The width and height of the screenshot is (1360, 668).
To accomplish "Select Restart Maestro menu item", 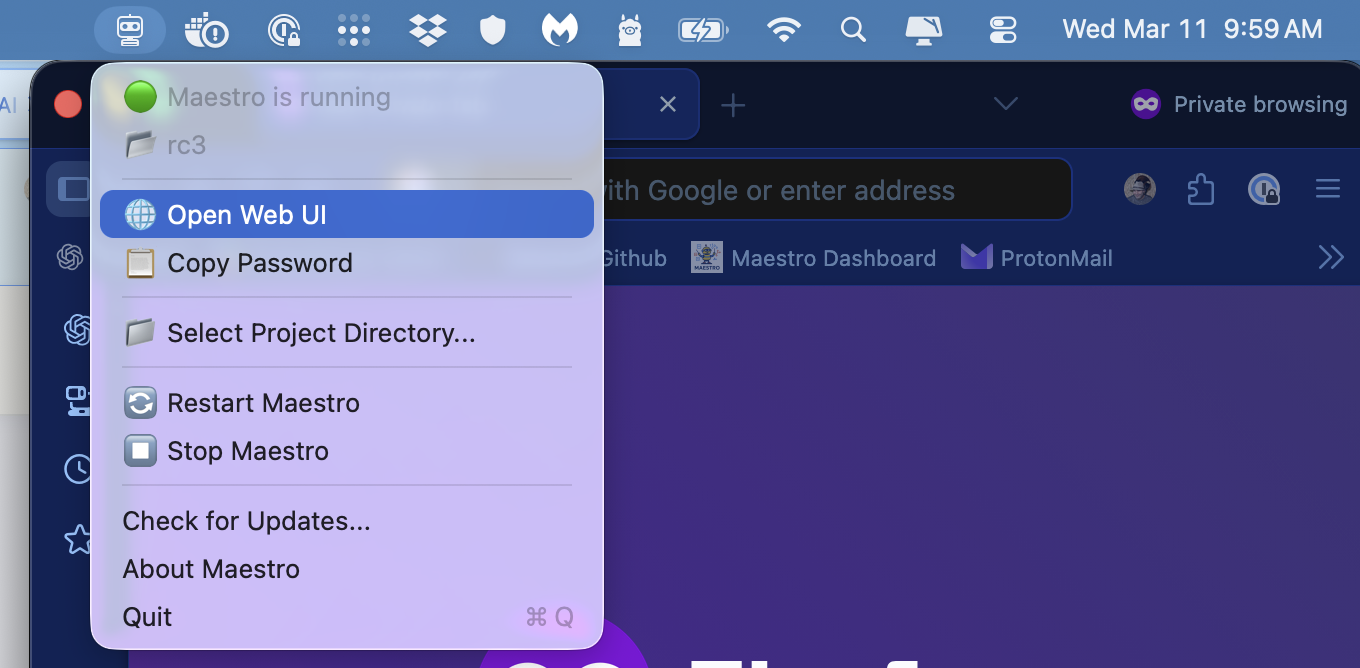I will point(347,403).
